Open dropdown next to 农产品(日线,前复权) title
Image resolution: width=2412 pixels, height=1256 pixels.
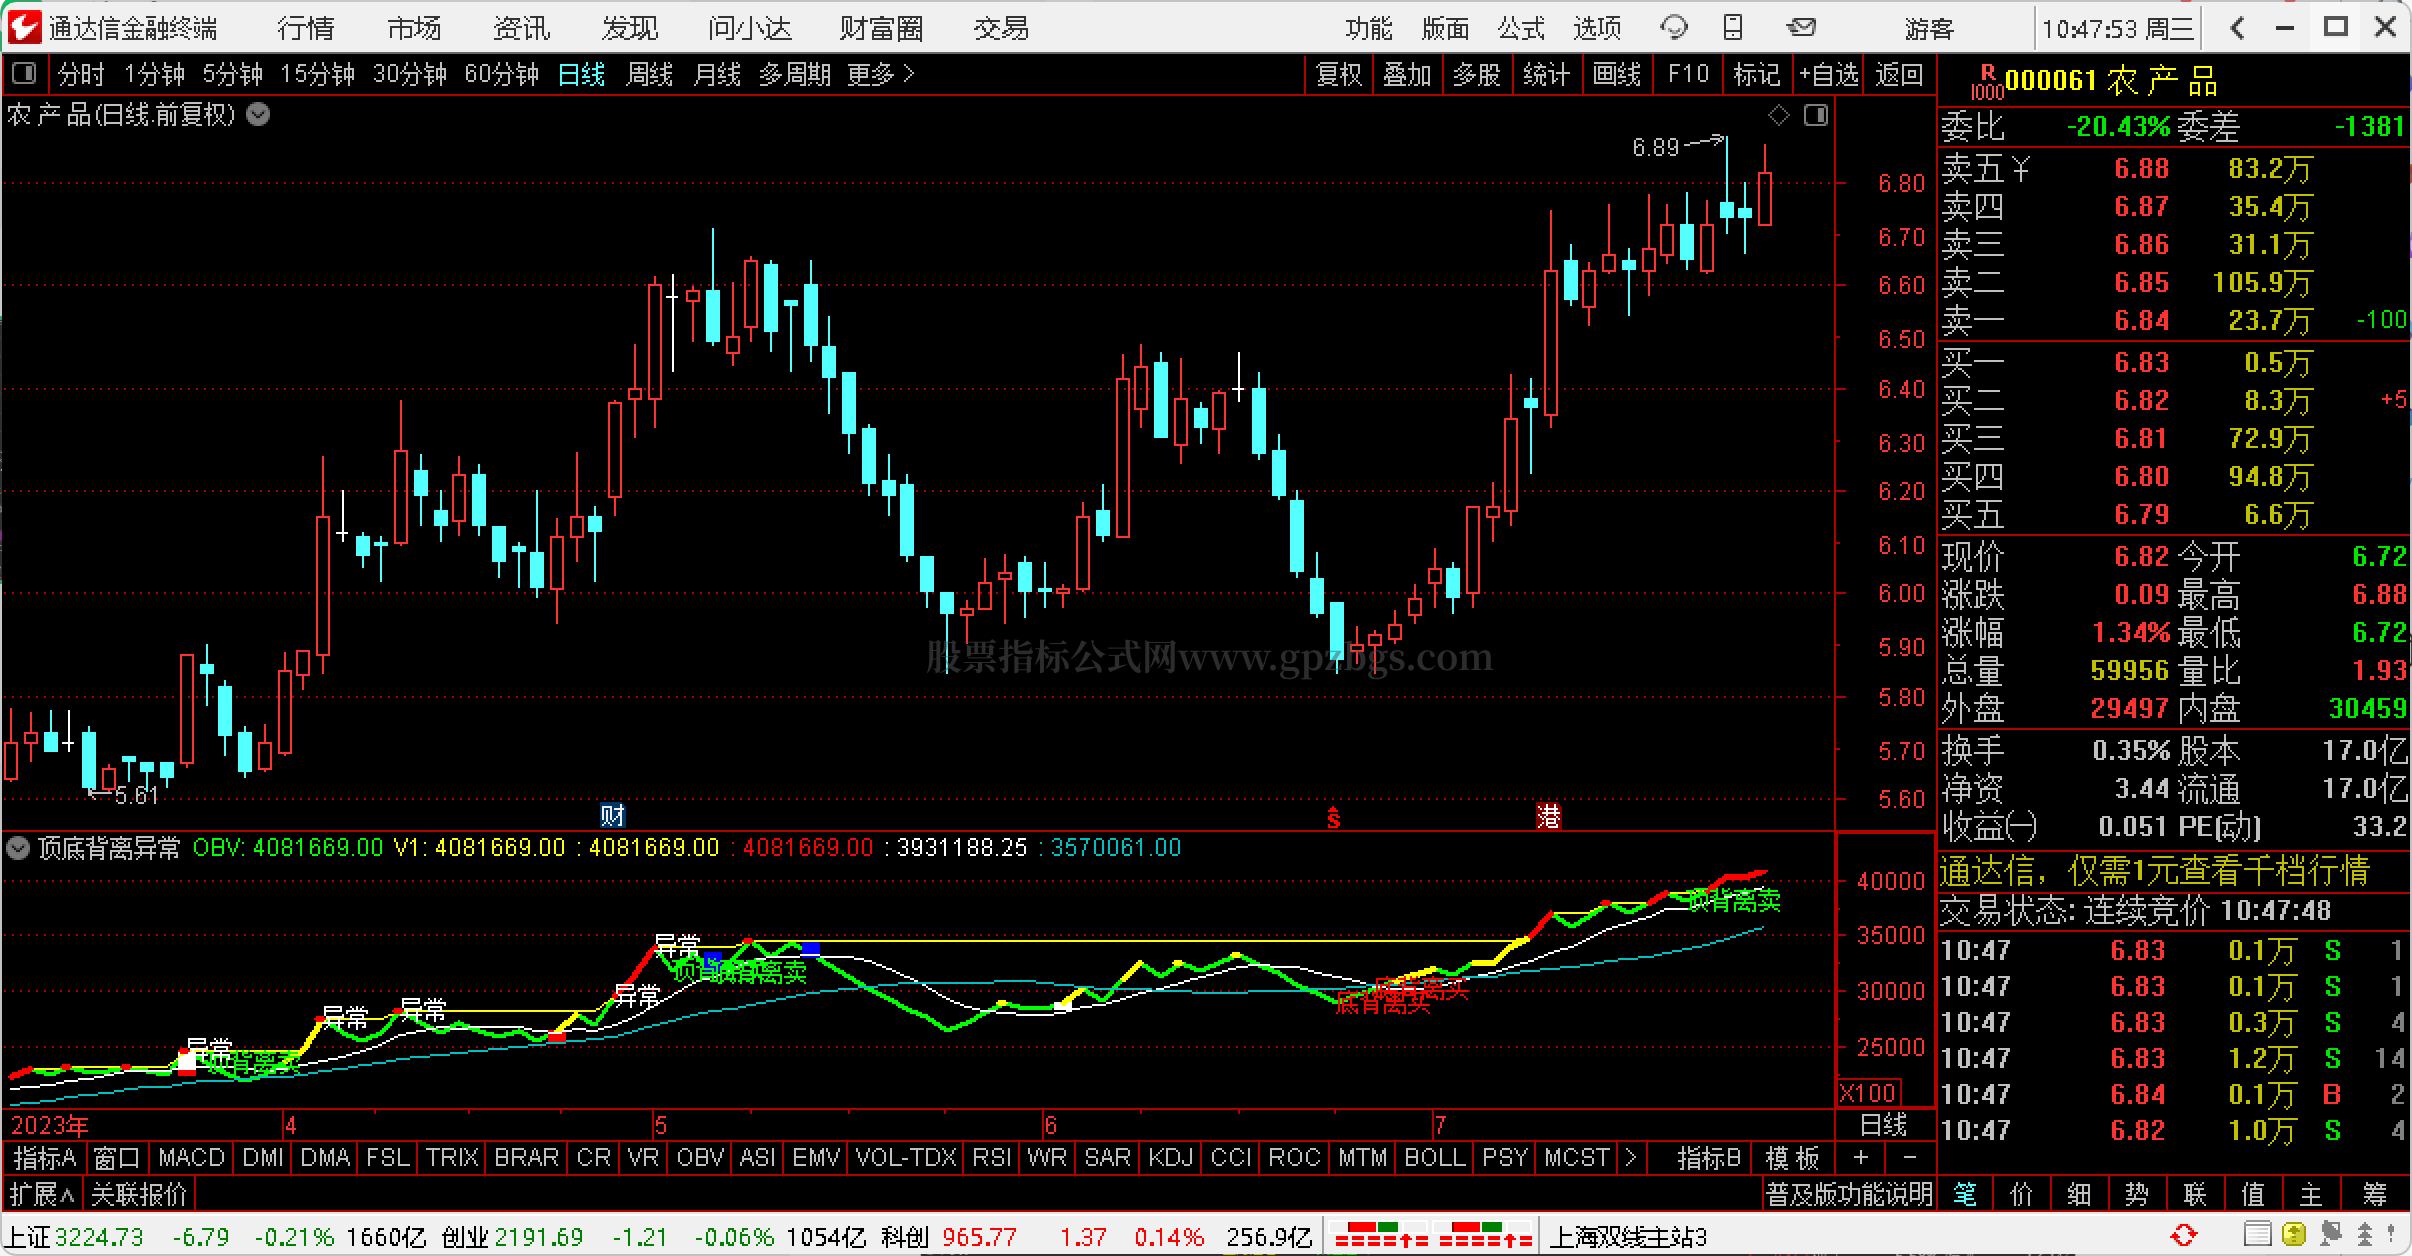[x=258, y=115]
